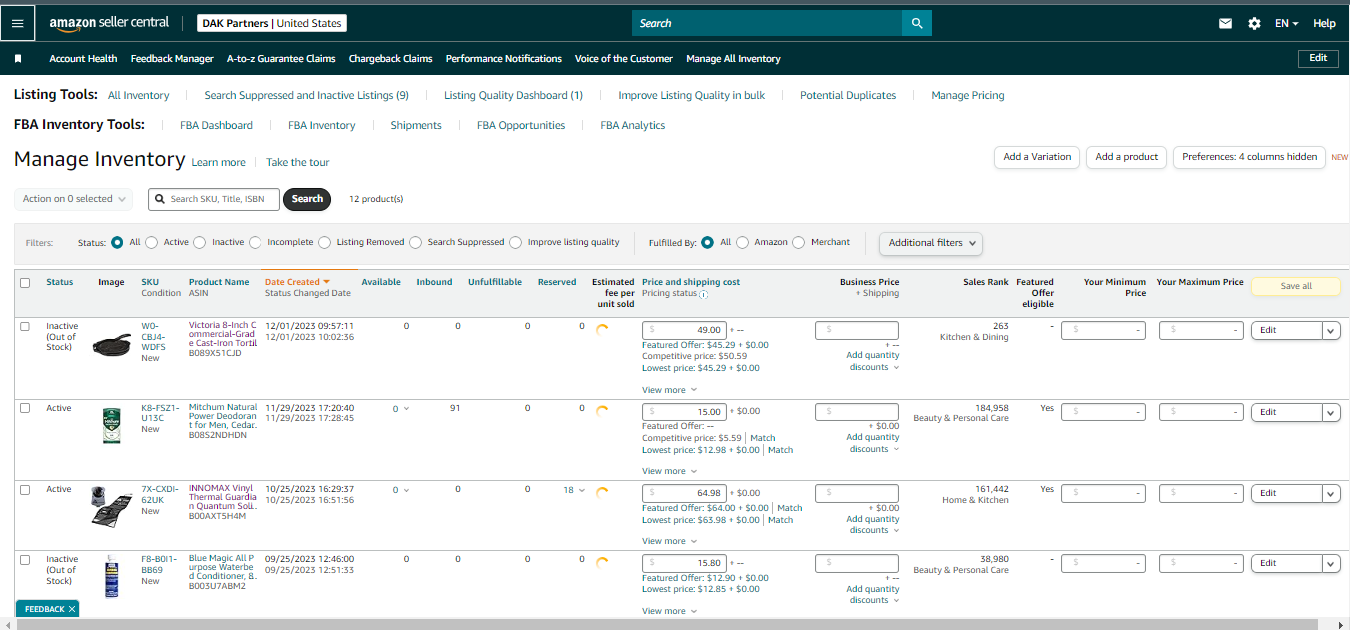Open Account Health menu item
This screenshot has width=1350, height=630.
coord(83,59)
